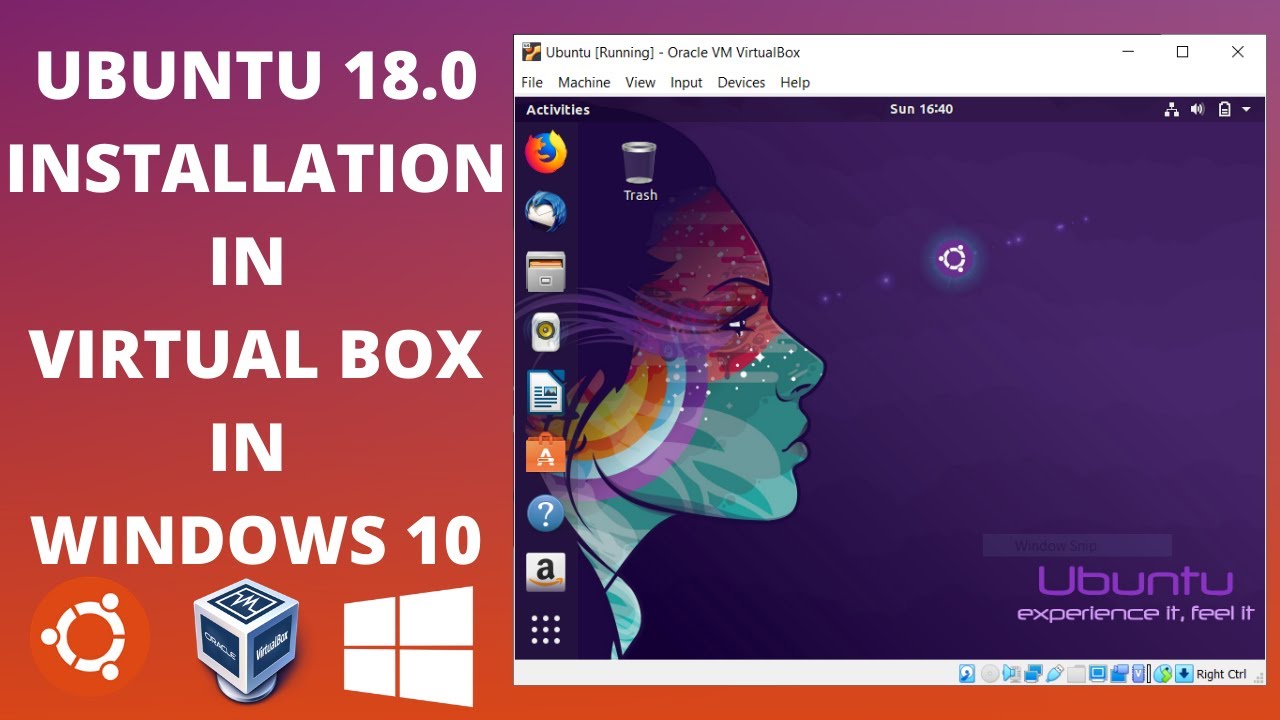Click the battery icon in top bar
The height and width of the screenshot is (720, 1280).
click(x=1224, y=109)
